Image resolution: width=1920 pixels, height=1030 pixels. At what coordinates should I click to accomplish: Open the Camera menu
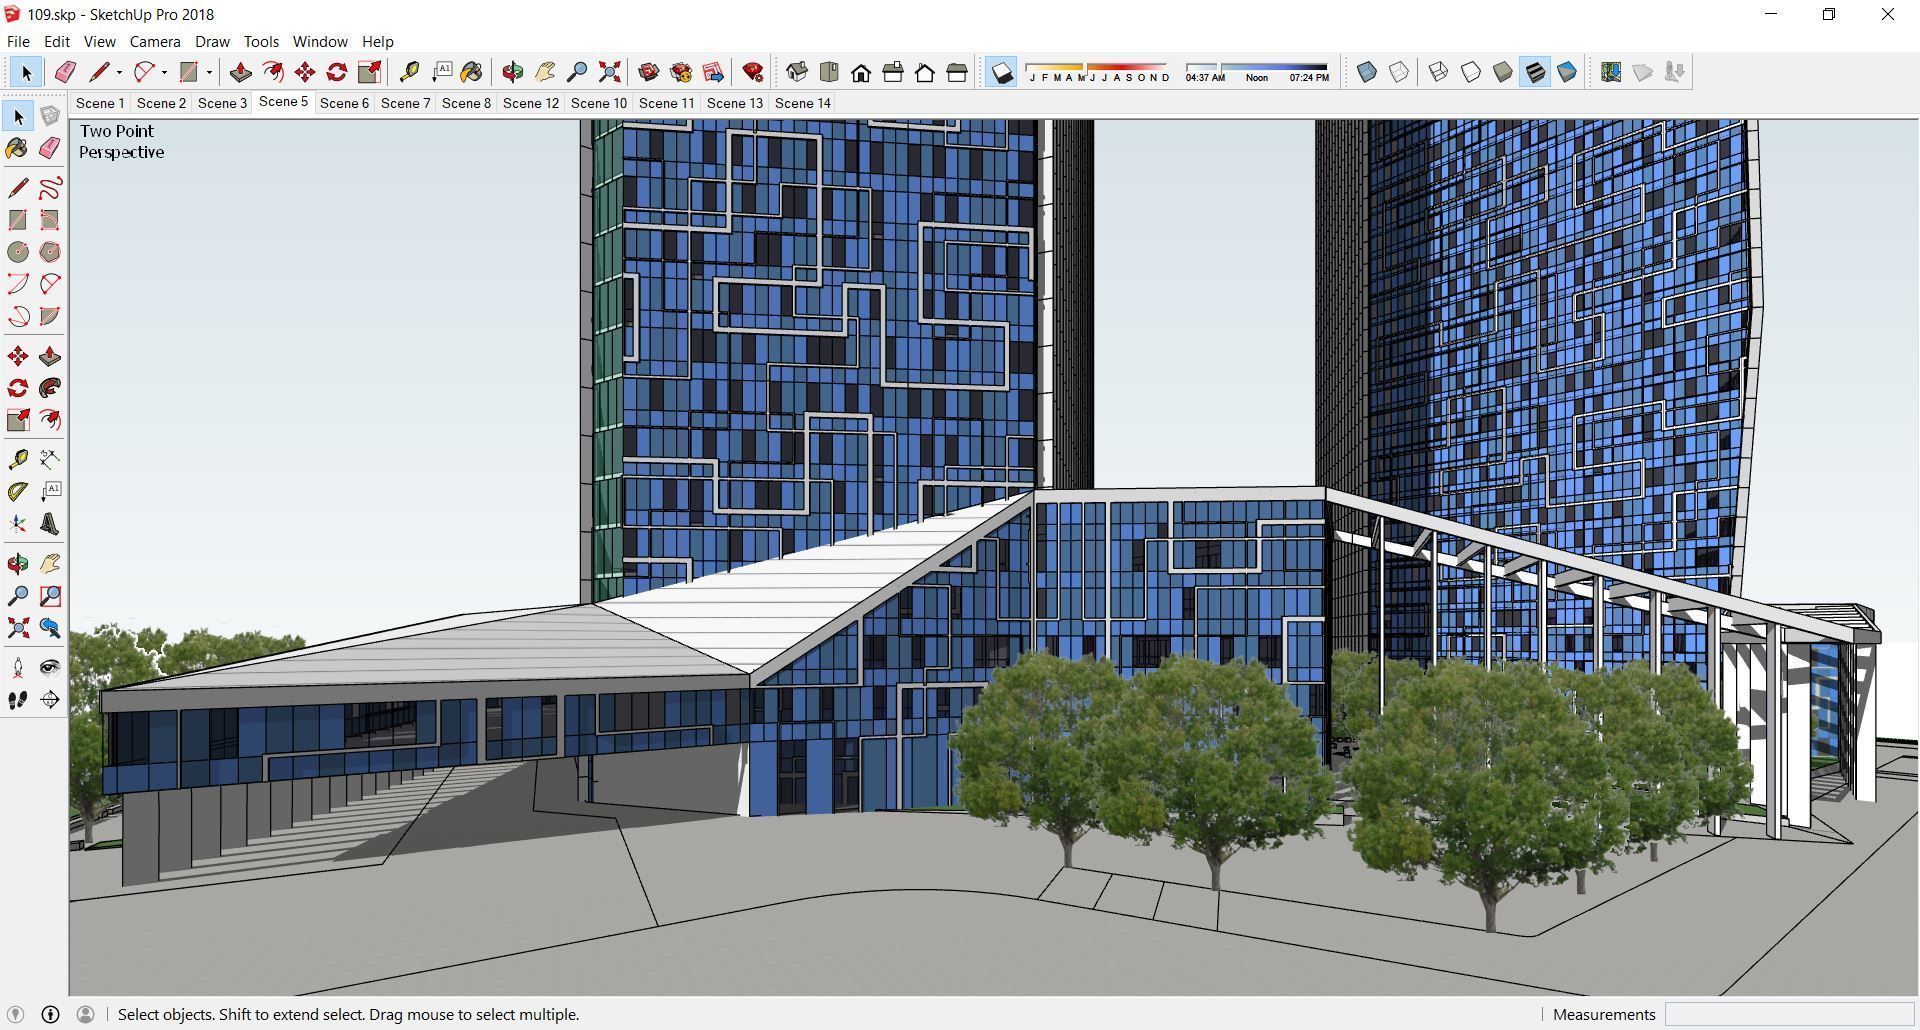click(x=155, y=41)
